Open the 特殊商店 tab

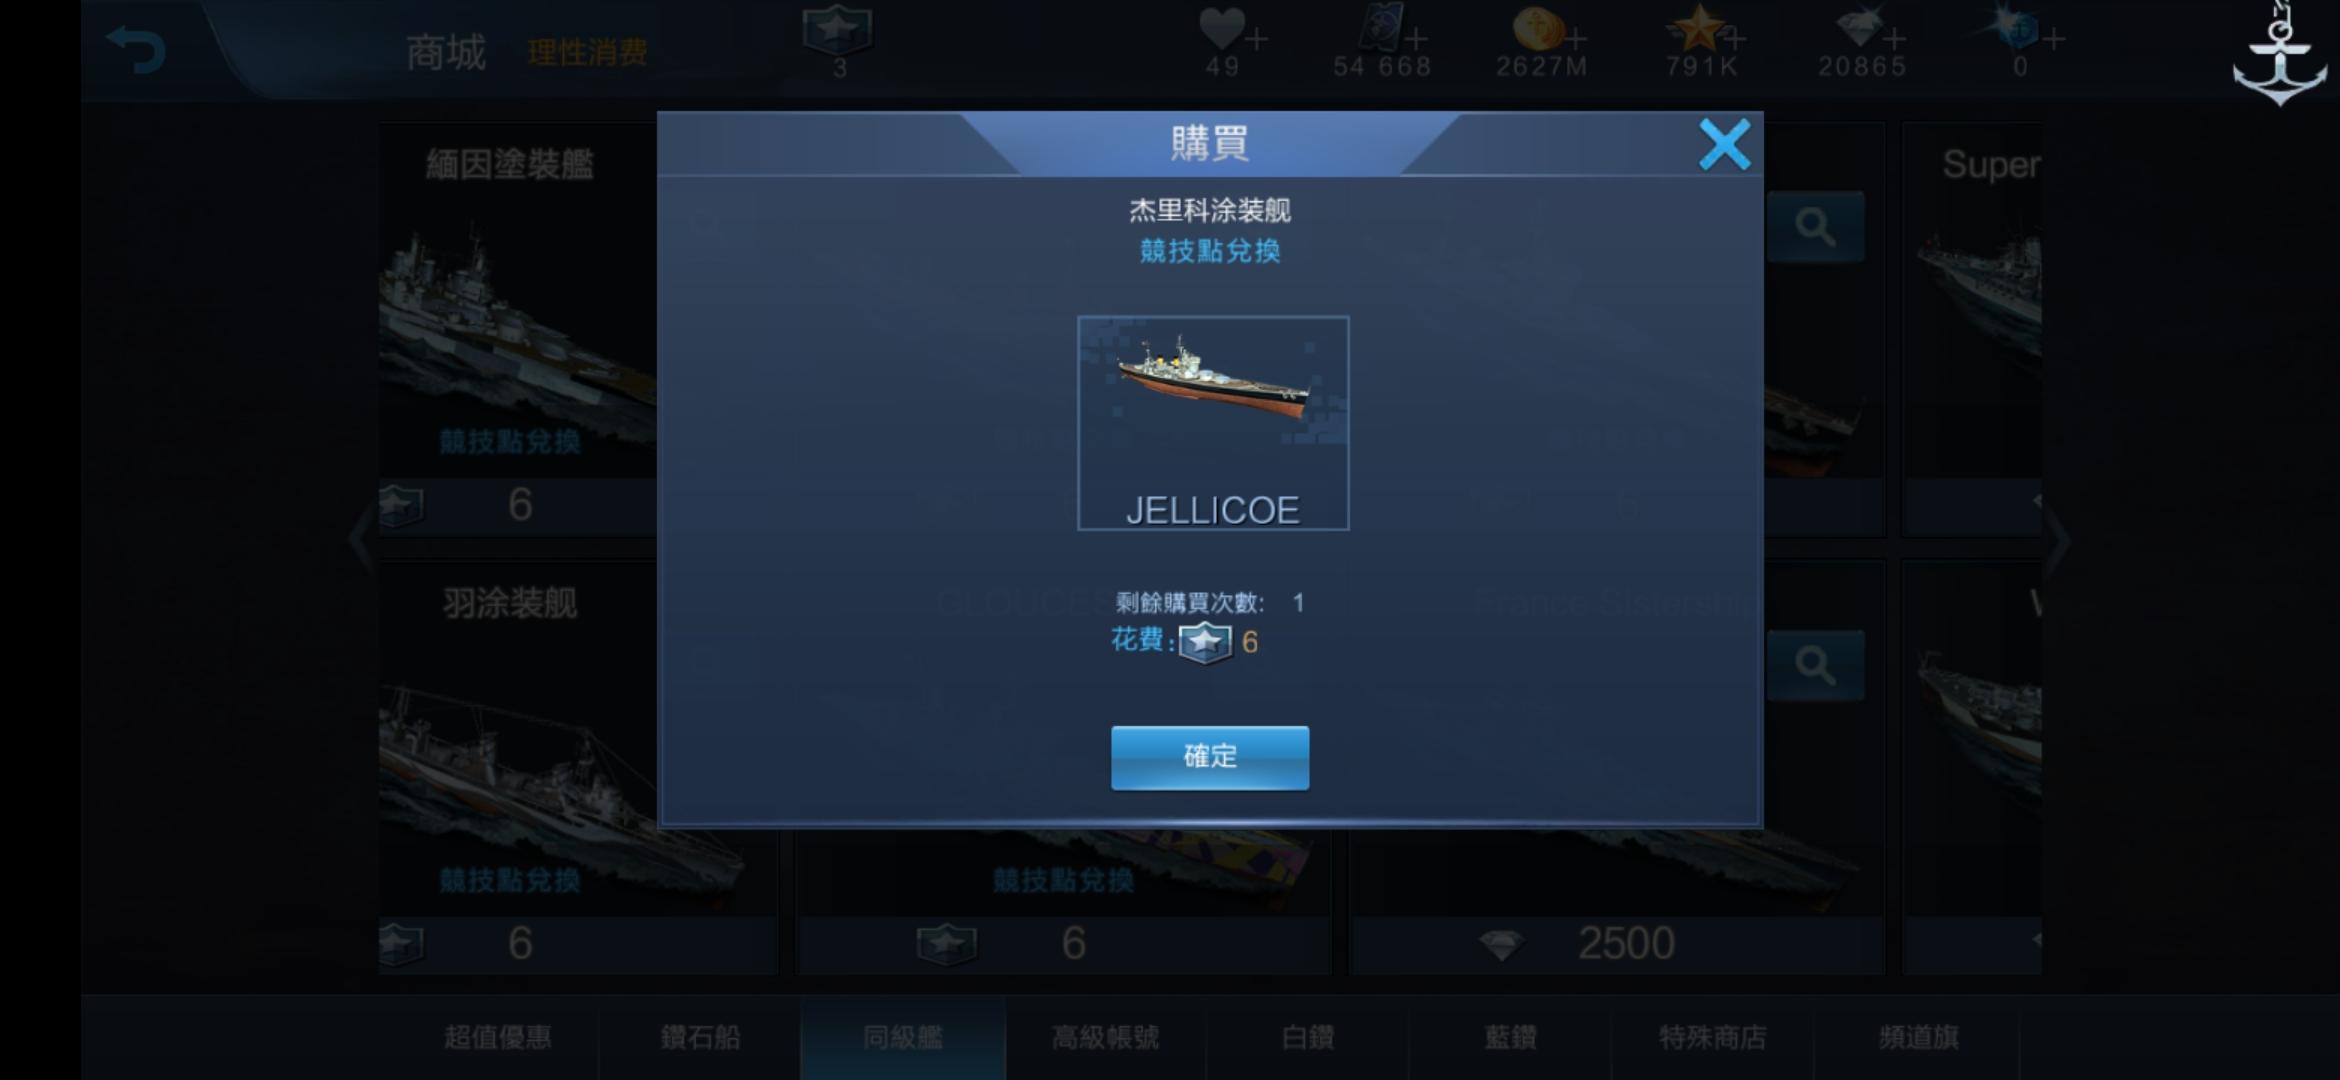[x=1712, y=1037]
